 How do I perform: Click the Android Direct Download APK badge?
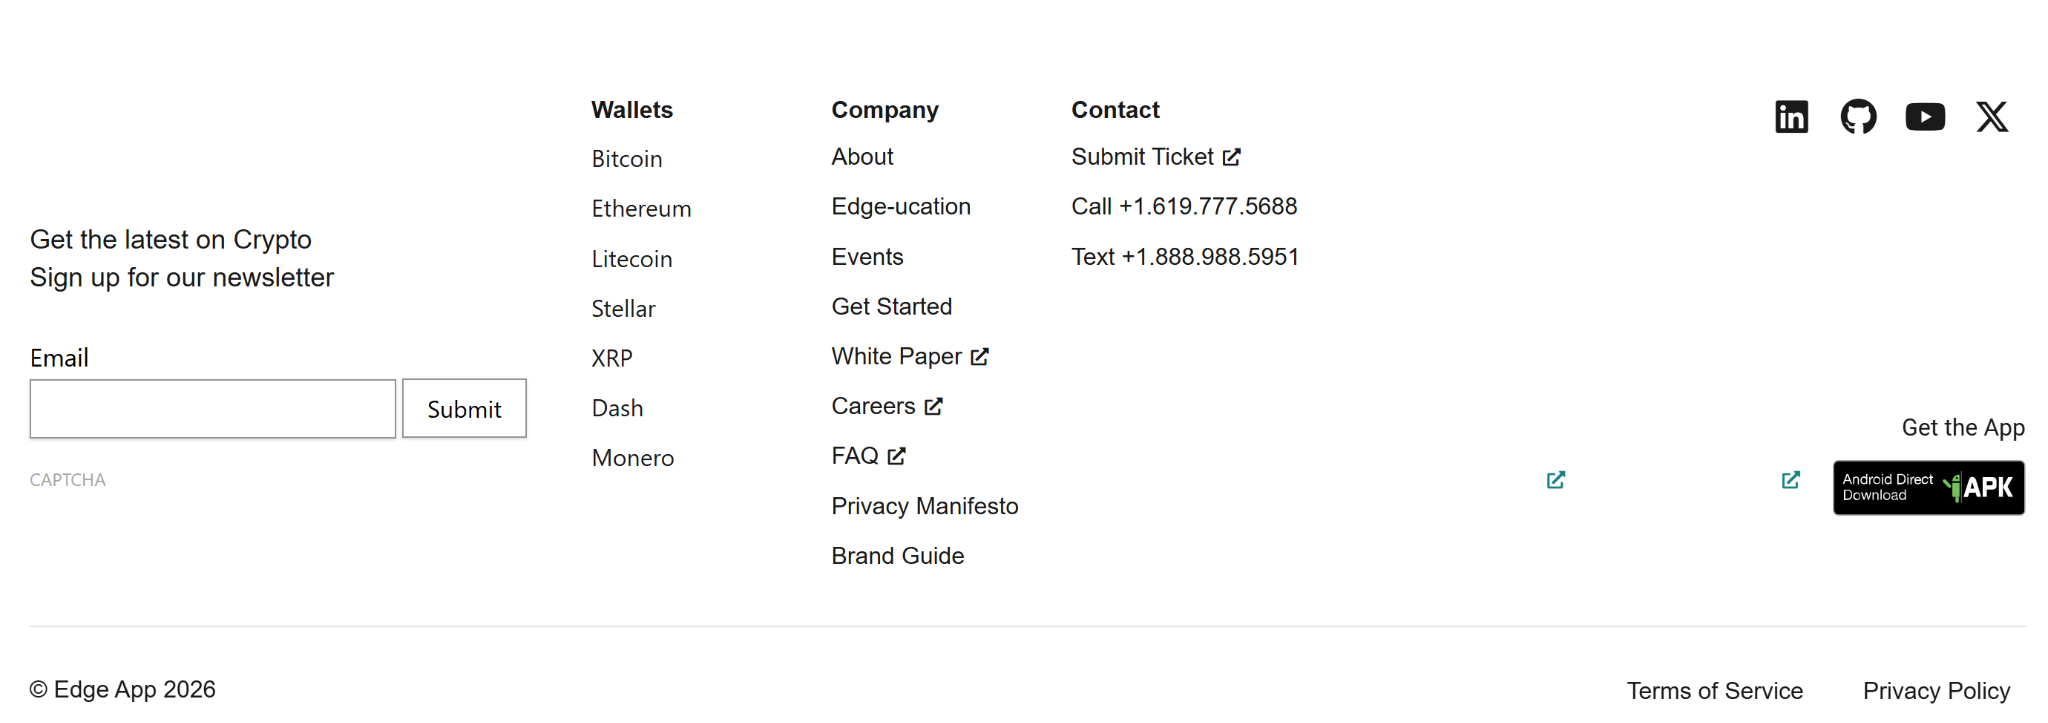pyautogui.click(x=1928, y=488)
